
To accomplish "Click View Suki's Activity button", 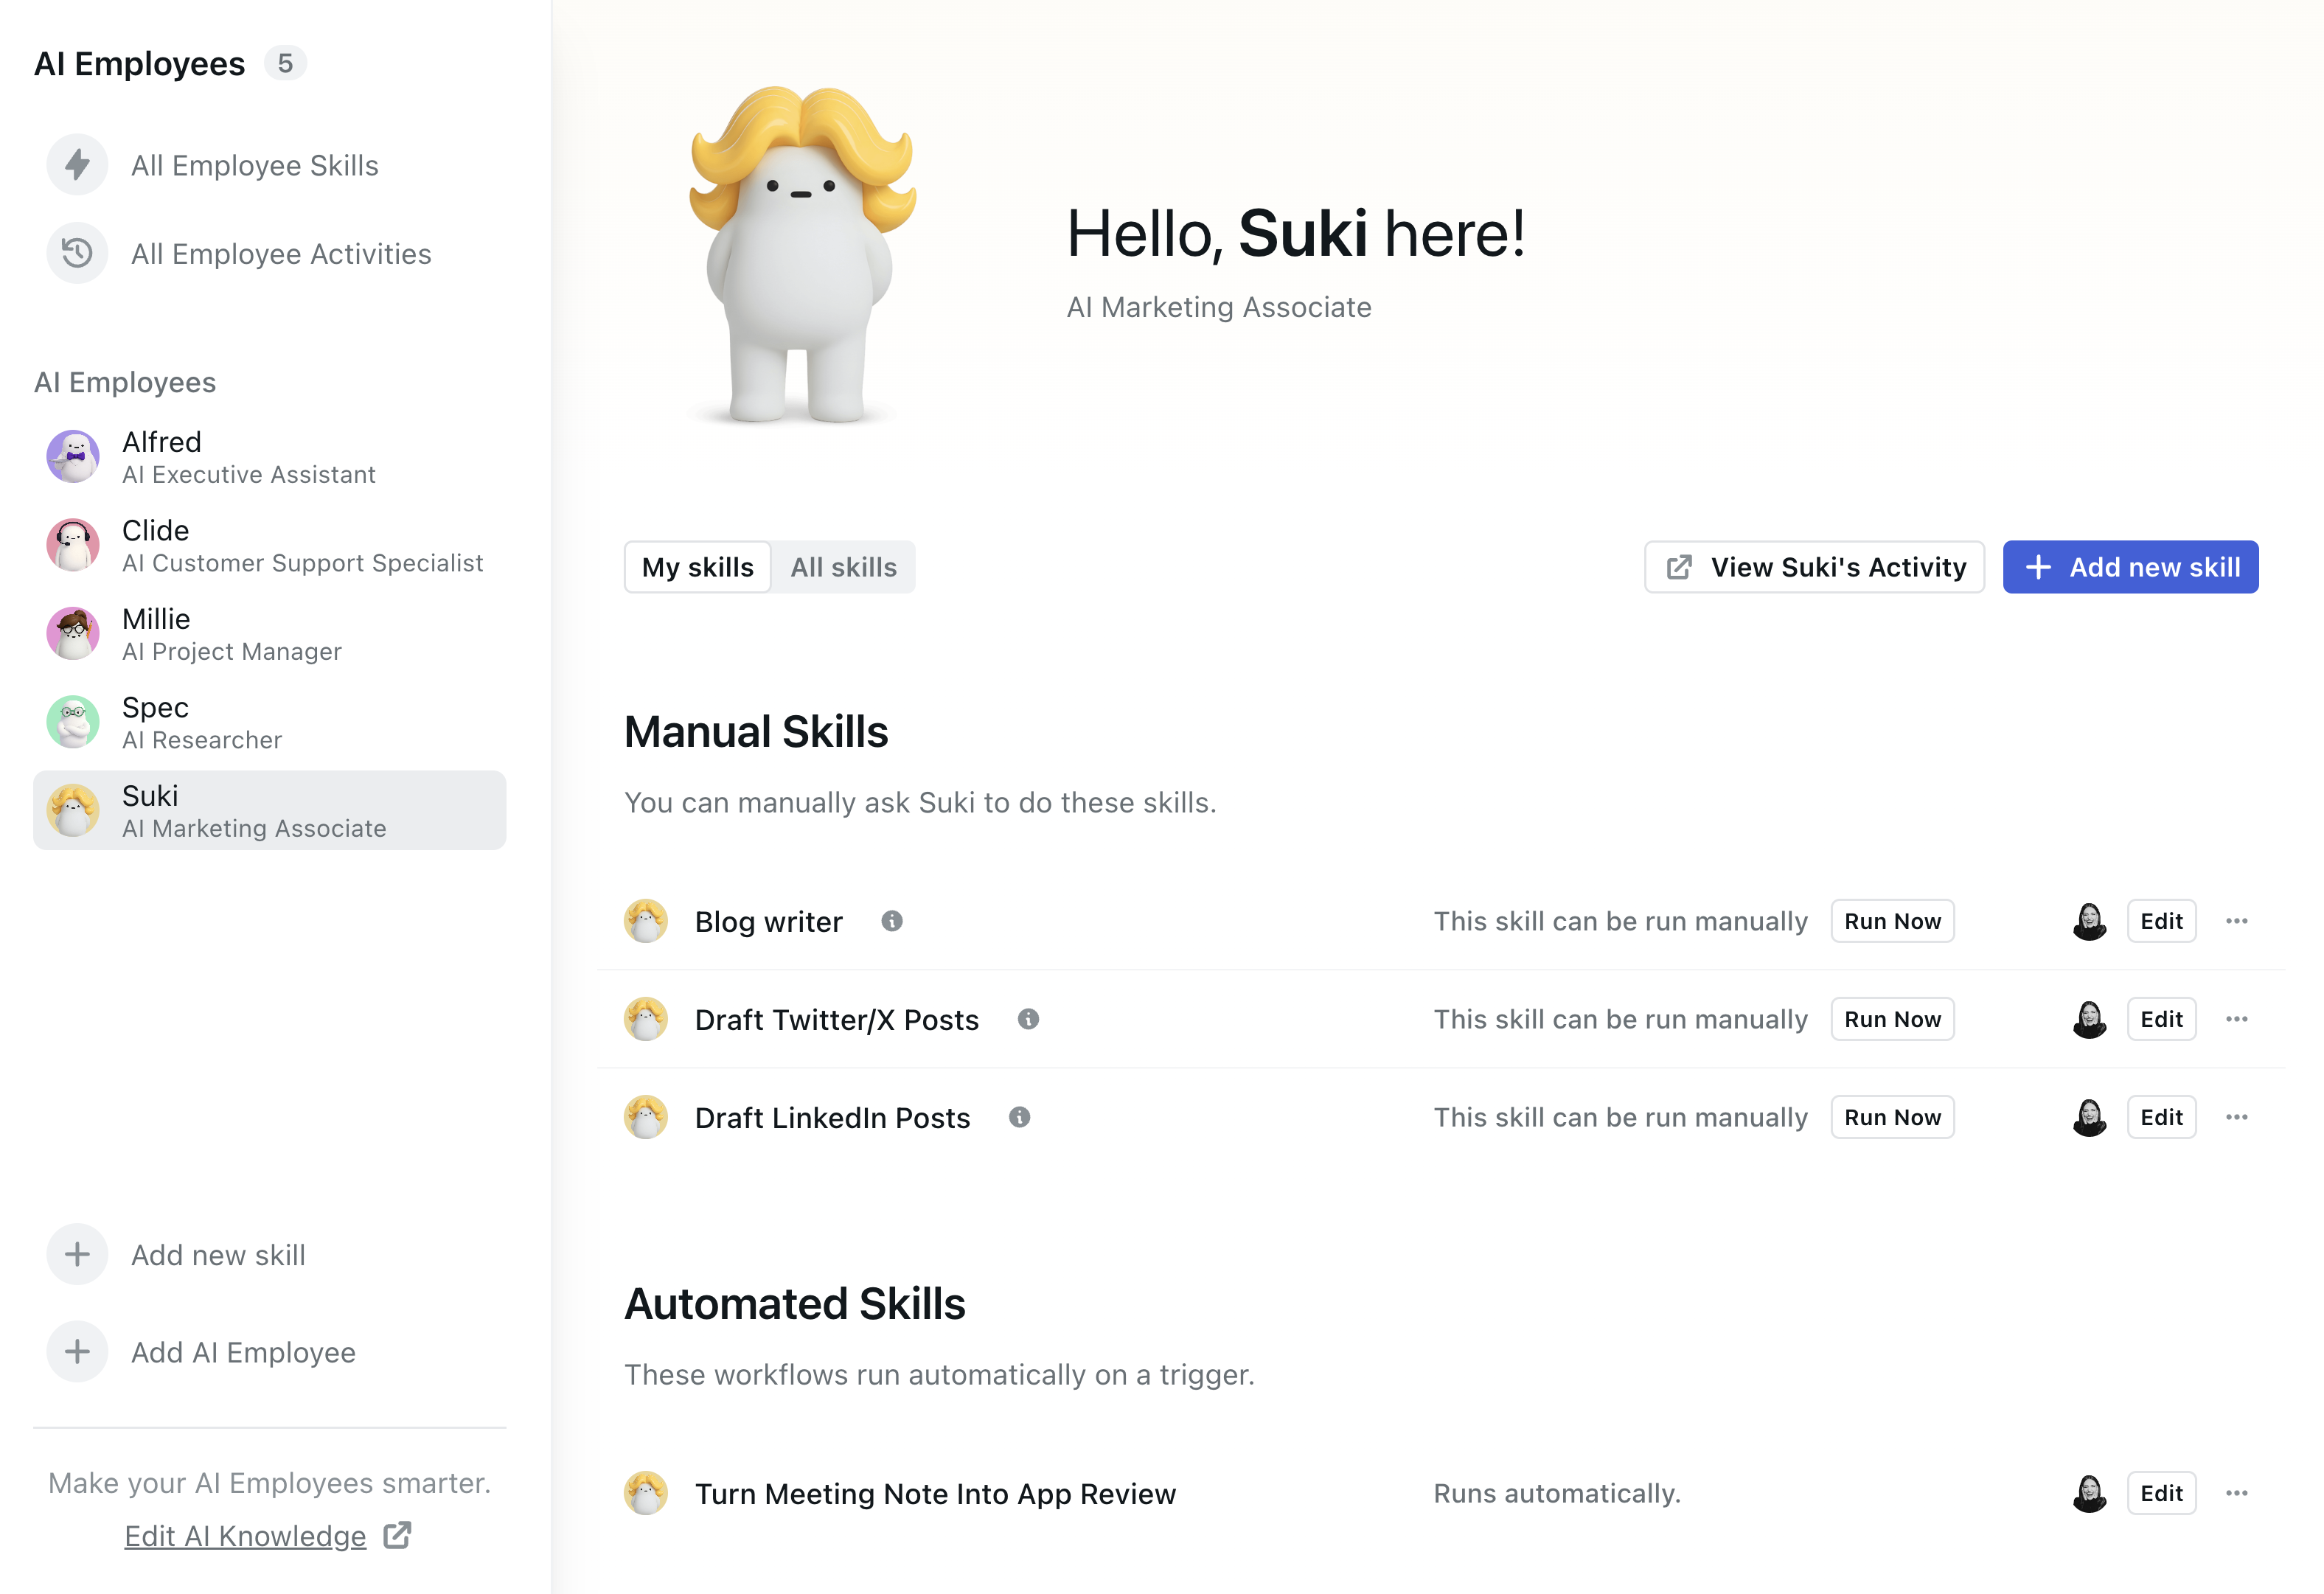I will coord(1814,567).
